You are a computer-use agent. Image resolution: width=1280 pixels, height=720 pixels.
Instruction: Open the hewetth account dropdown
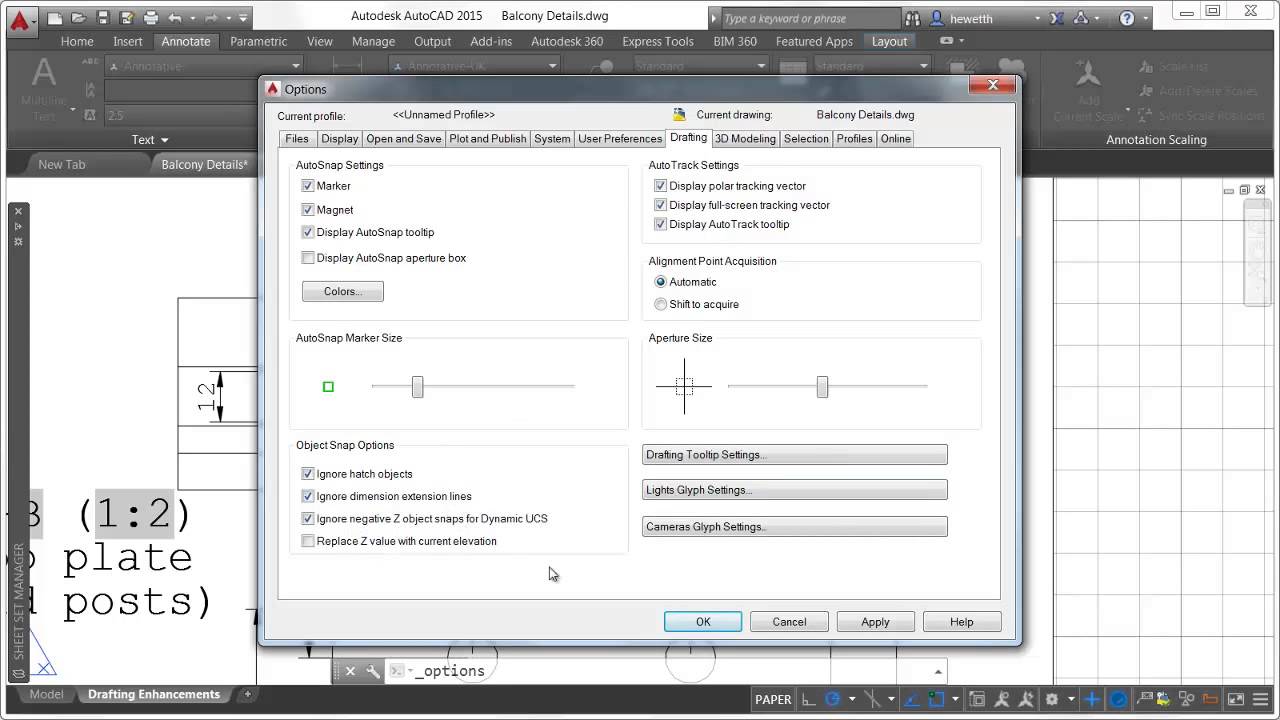click(1037, 18)
